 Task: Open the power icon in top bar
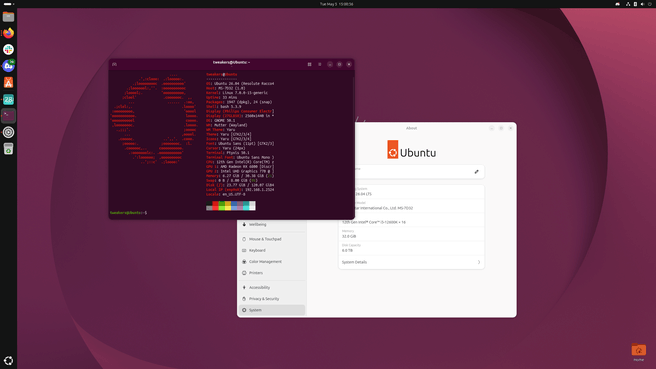pyautogui.click(x=650, y=4)
